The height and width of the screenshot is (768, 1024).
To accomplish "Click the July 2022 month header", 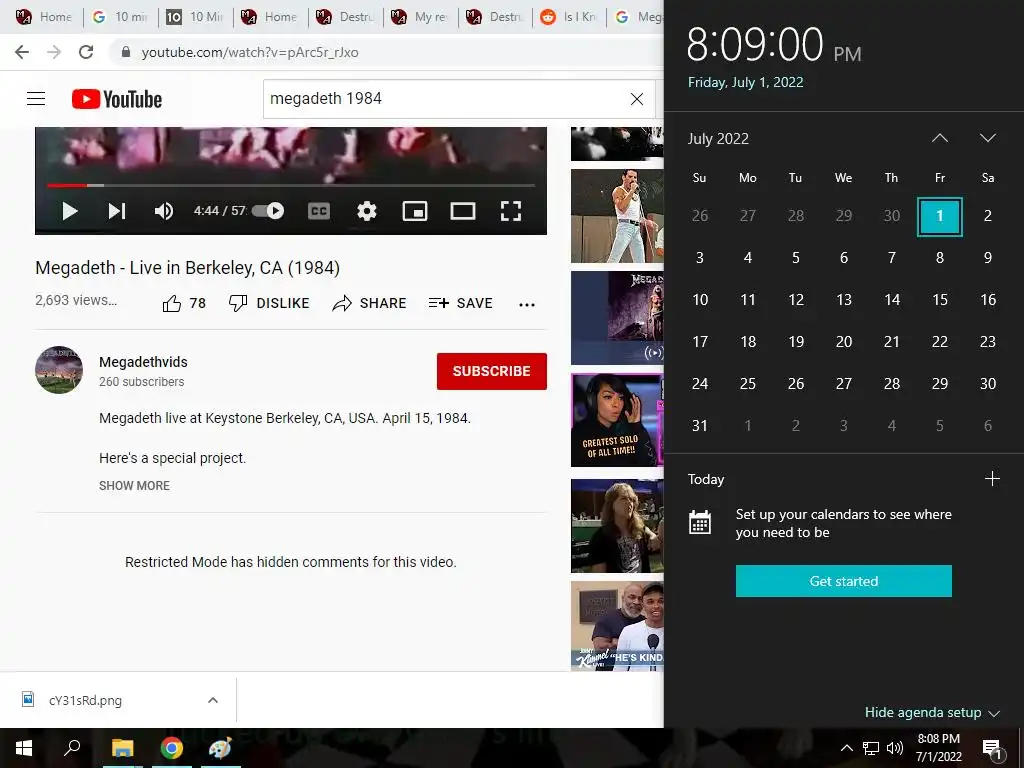I will [x=718, y=138].
